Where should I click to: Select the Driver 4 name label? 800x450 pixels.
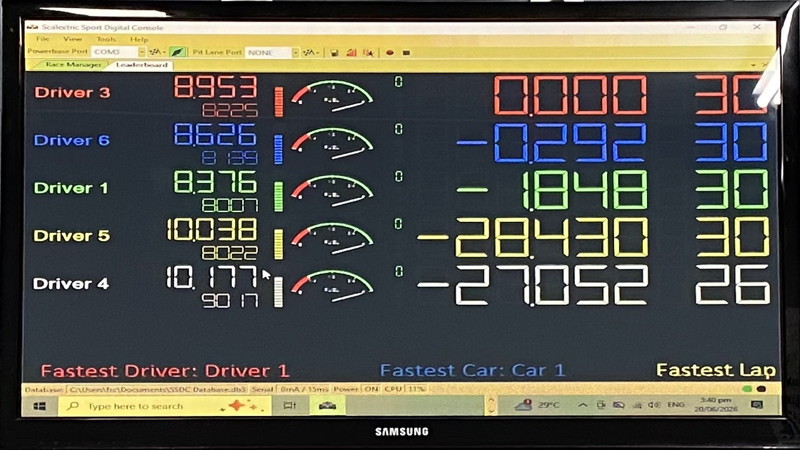point(71,283)
